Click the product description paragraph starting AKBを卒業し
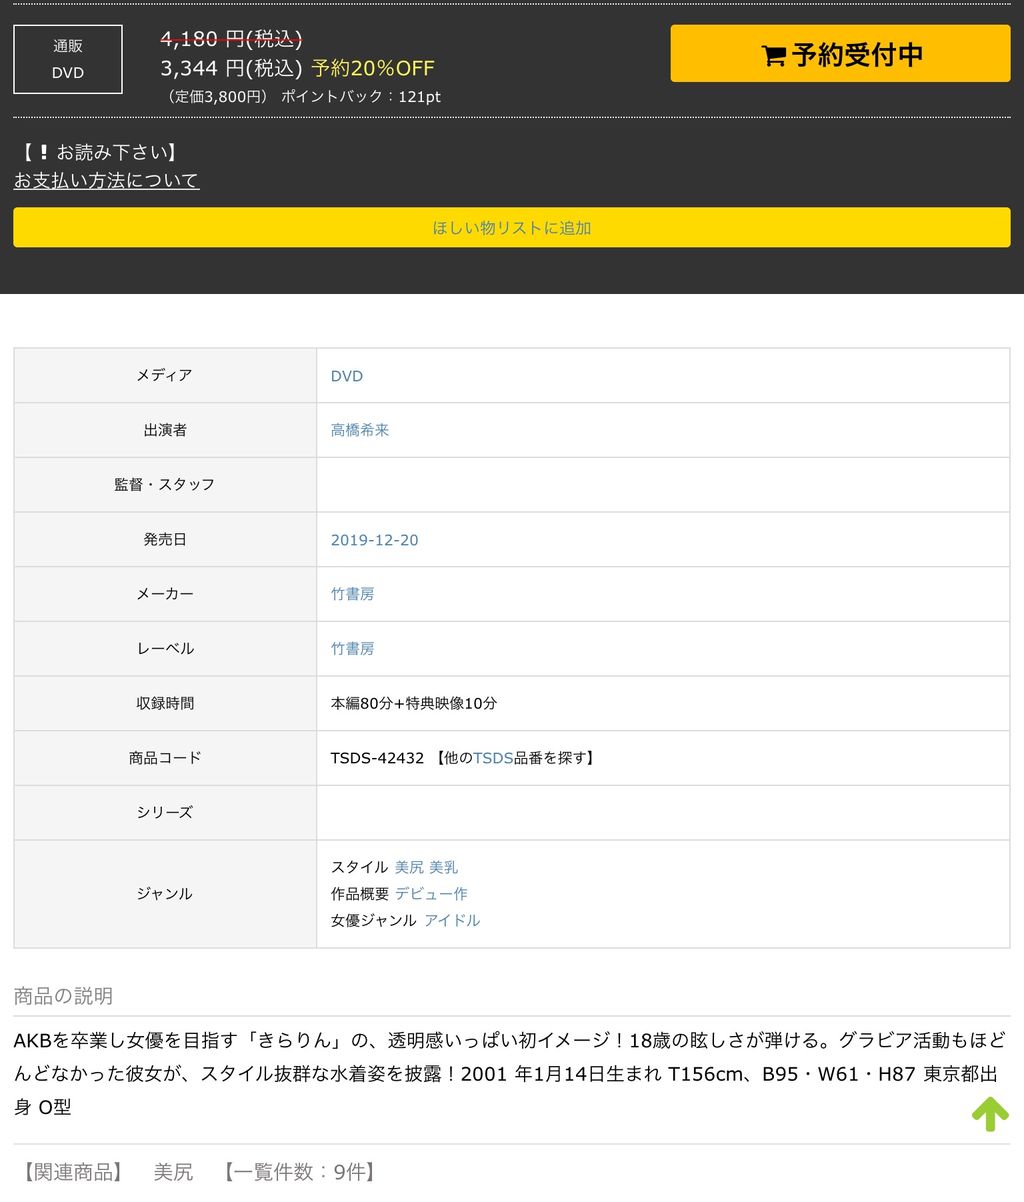 pyautogui.click(x=508, y=1074)
